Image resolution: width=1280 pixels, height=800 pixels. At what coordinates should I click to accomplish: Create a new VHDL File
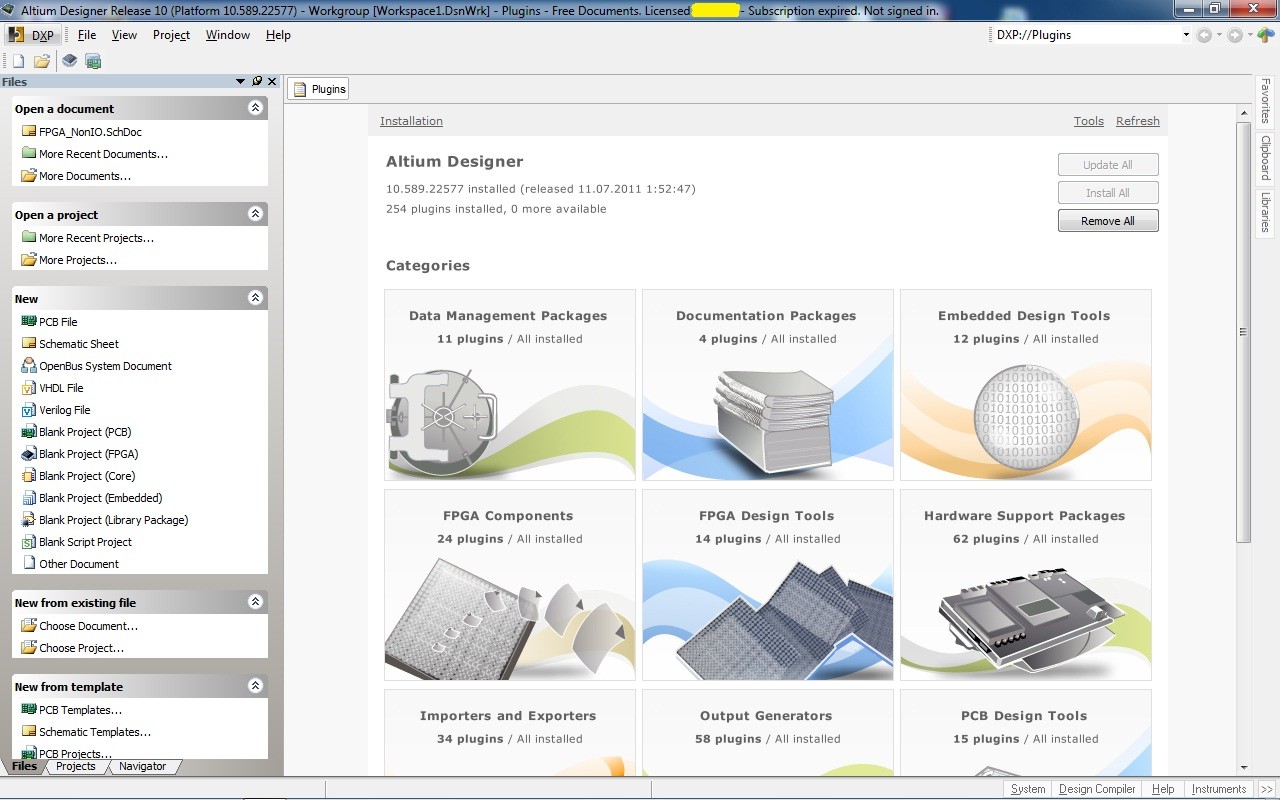click(x=53, y=388)
